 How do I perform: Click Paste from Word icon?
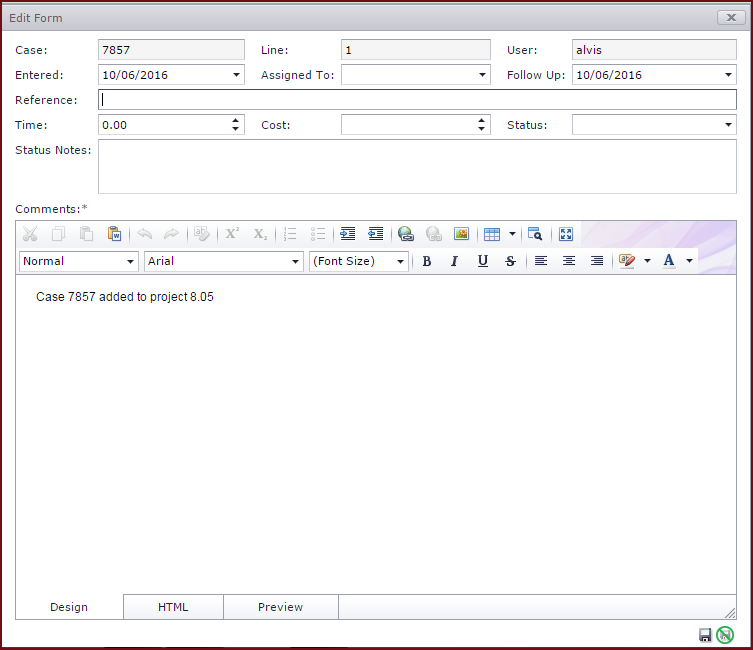114,234
